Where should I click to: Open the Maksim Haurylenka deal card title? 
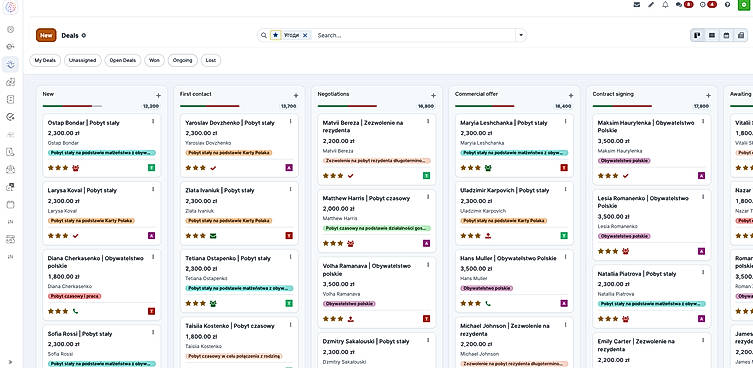coord(645,127)
